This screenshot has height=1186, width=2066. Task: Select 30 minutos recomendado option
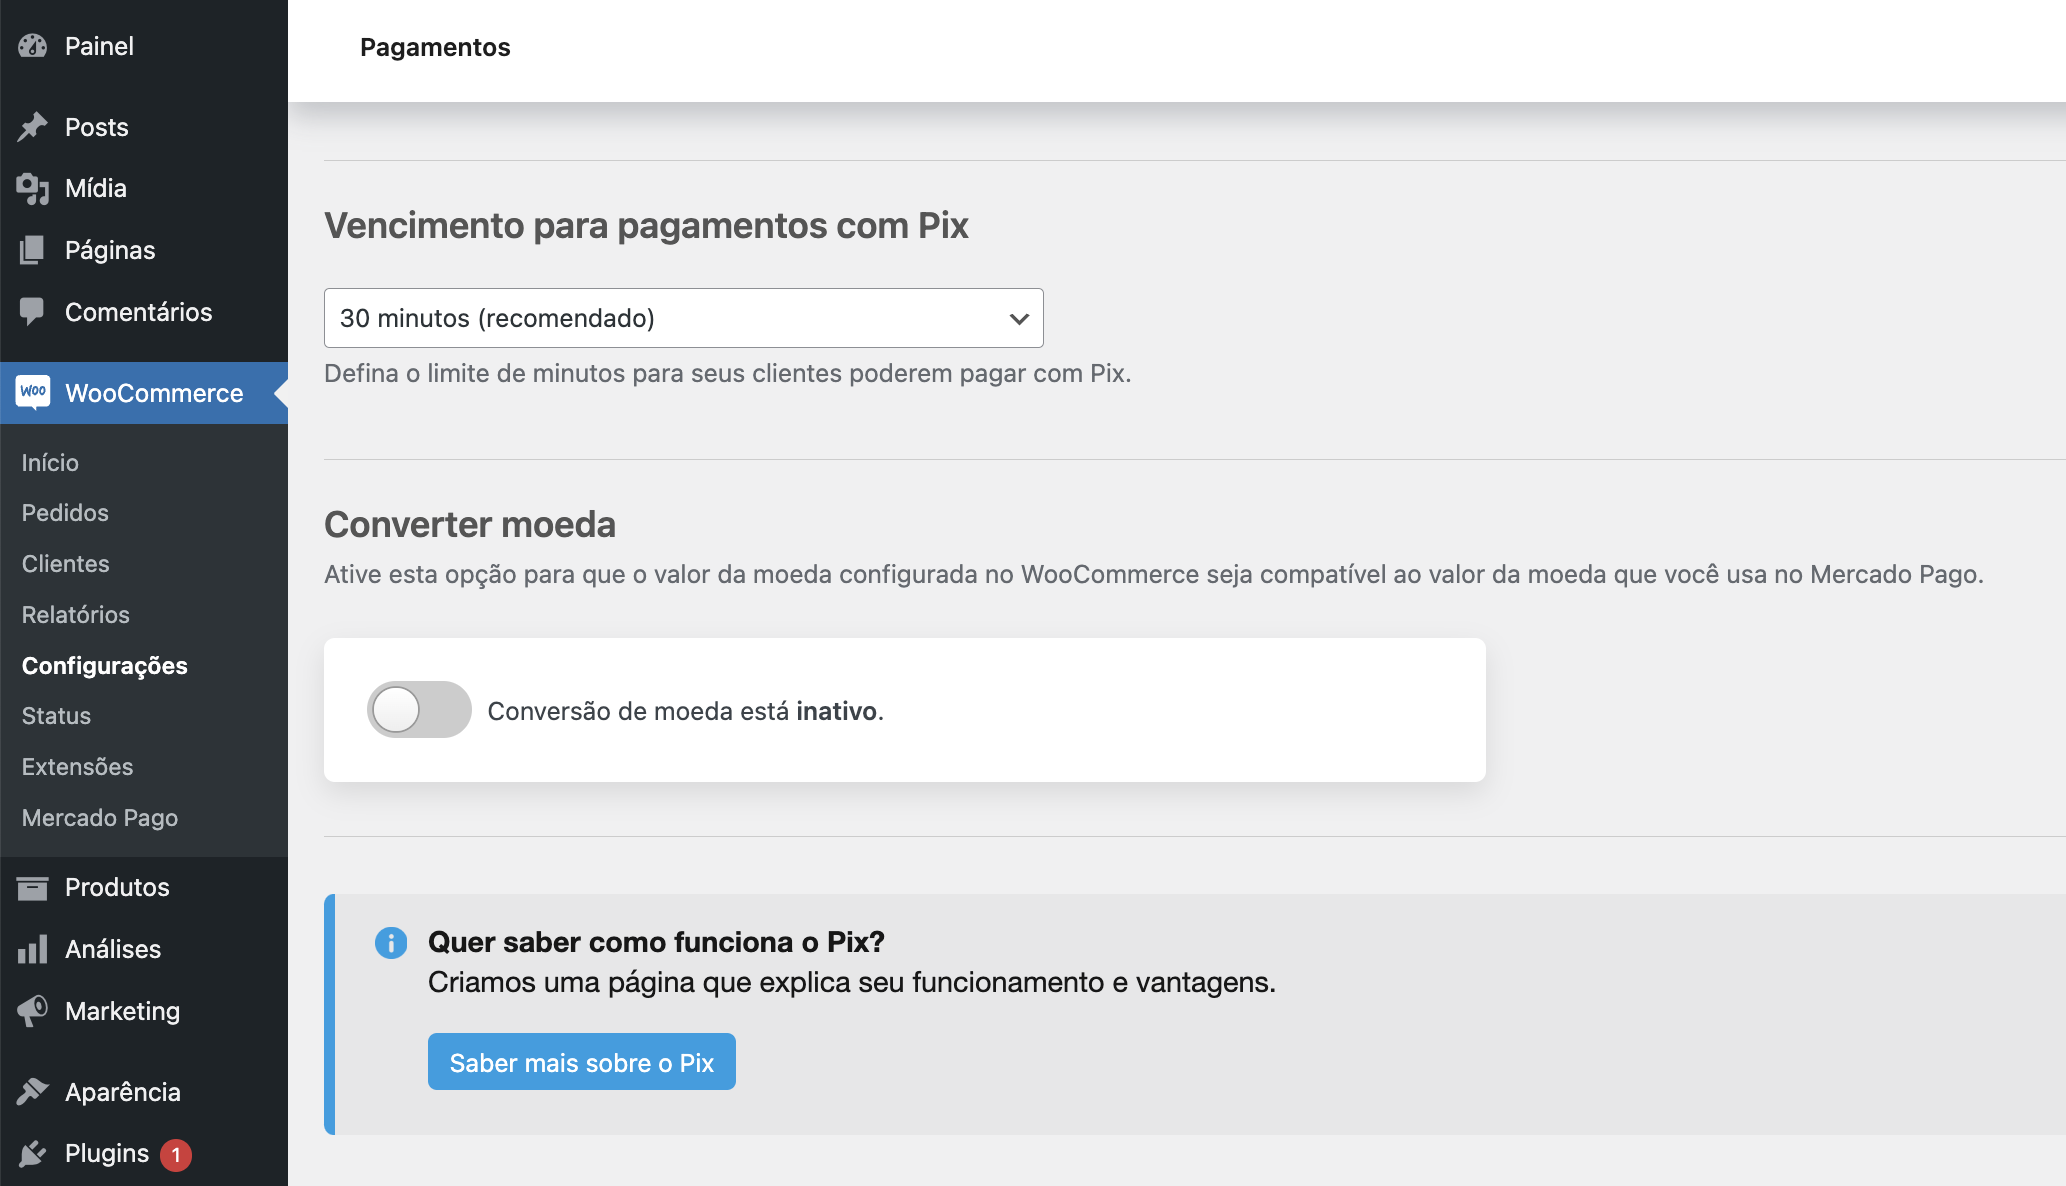(683, 318)
